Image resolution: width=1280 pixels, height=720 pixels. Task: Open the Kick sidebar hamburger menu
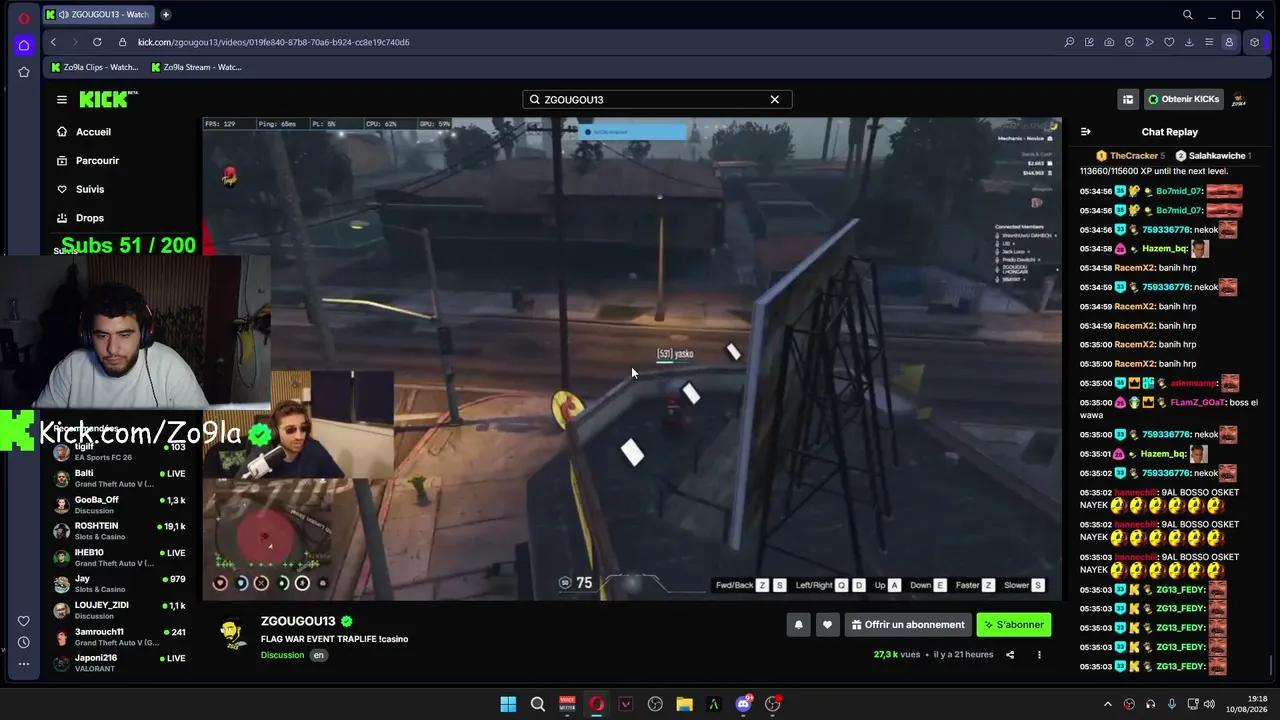coord(62,99)
